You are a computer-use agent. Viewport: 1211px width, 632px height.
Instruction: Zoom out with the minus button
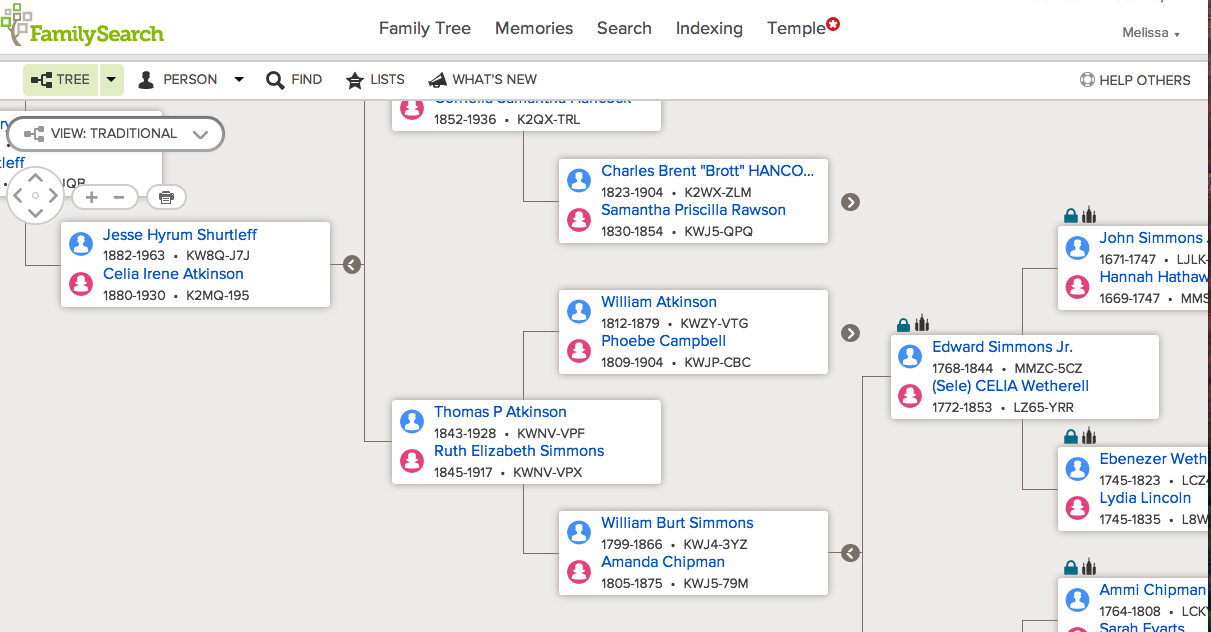pyautogui.click(x=119, y=197)
